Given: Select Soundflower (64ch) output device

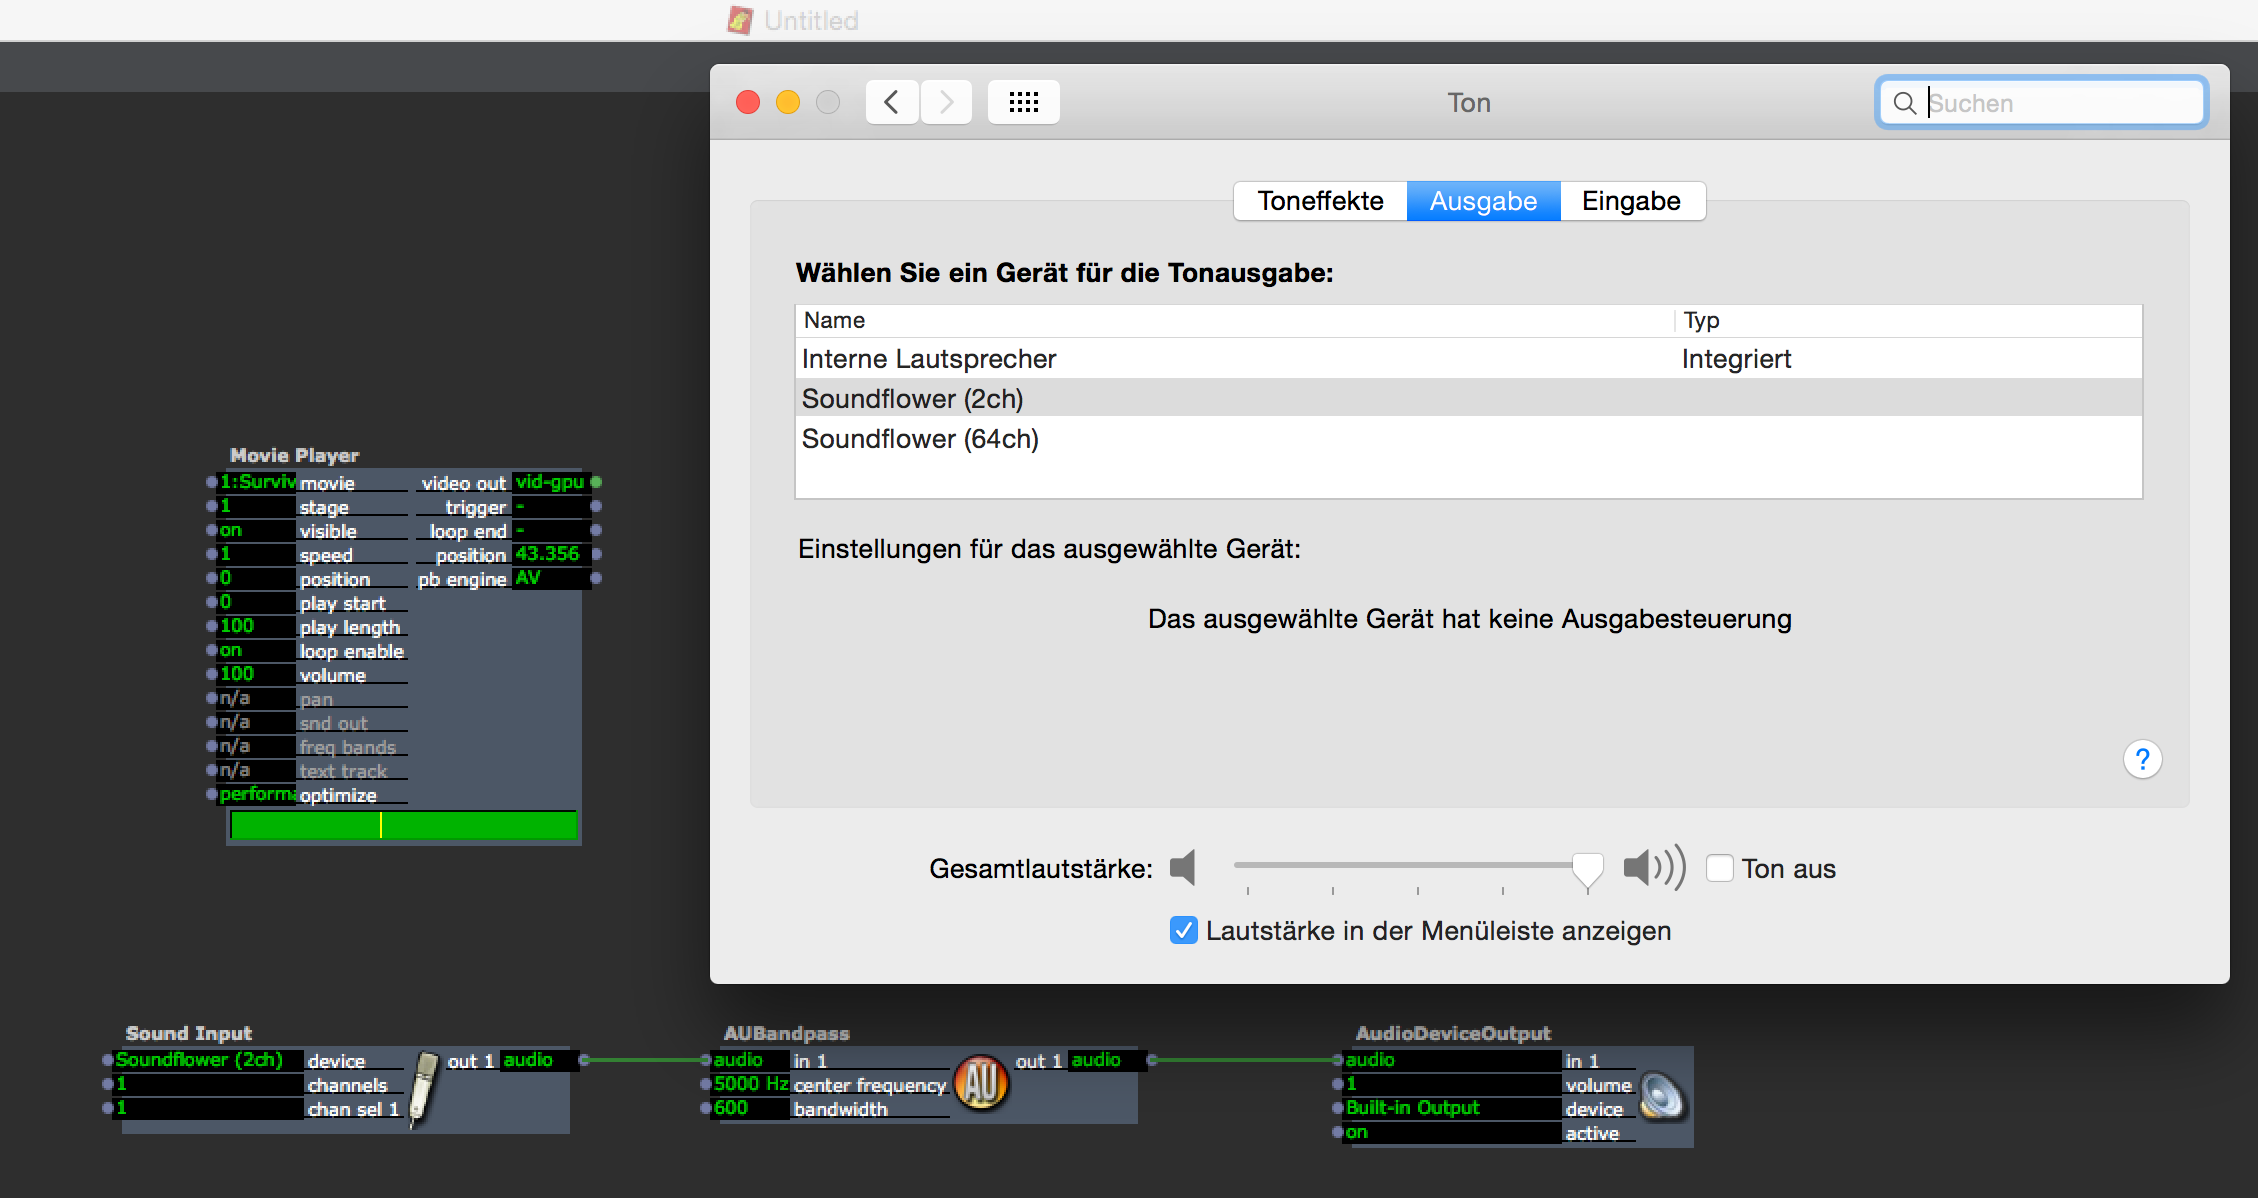Looking at the screenshot, I should pos(1468,438).
